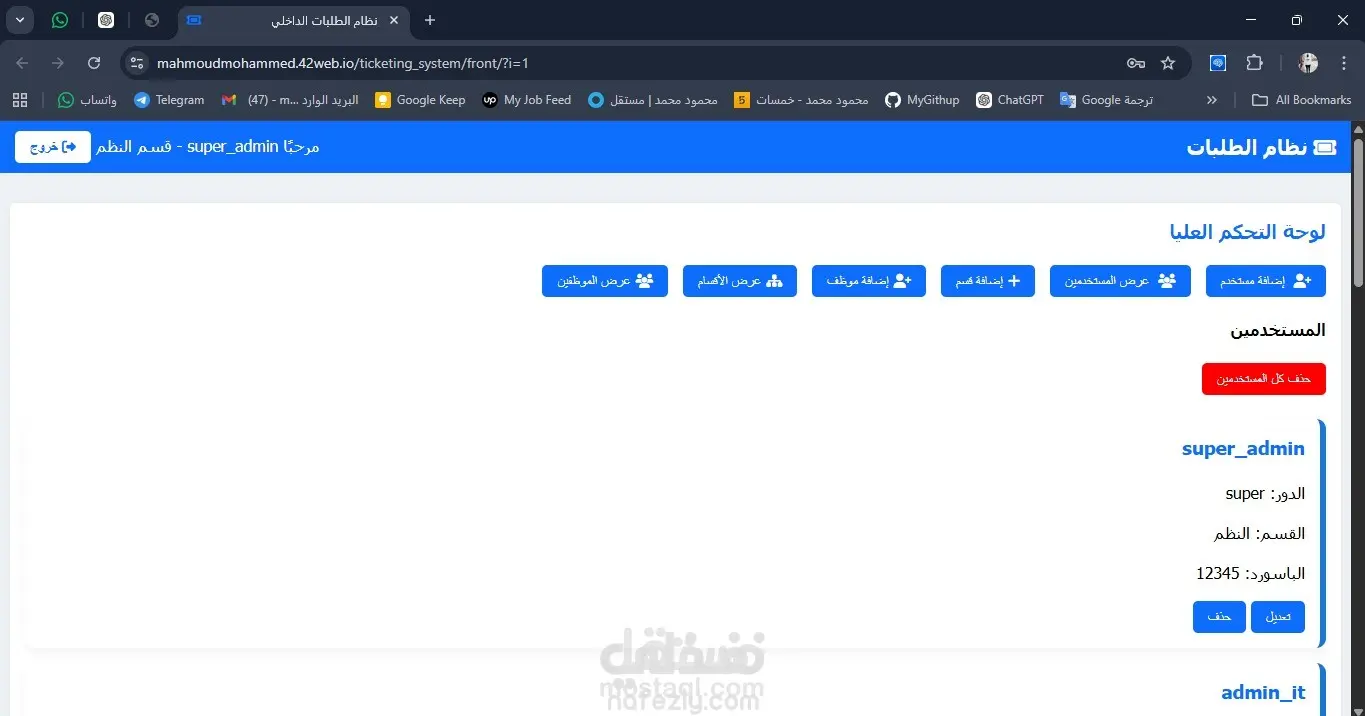Click the إضافة قسم button
This screenshot has height=716, width=1365.
(x=988, y=281)
